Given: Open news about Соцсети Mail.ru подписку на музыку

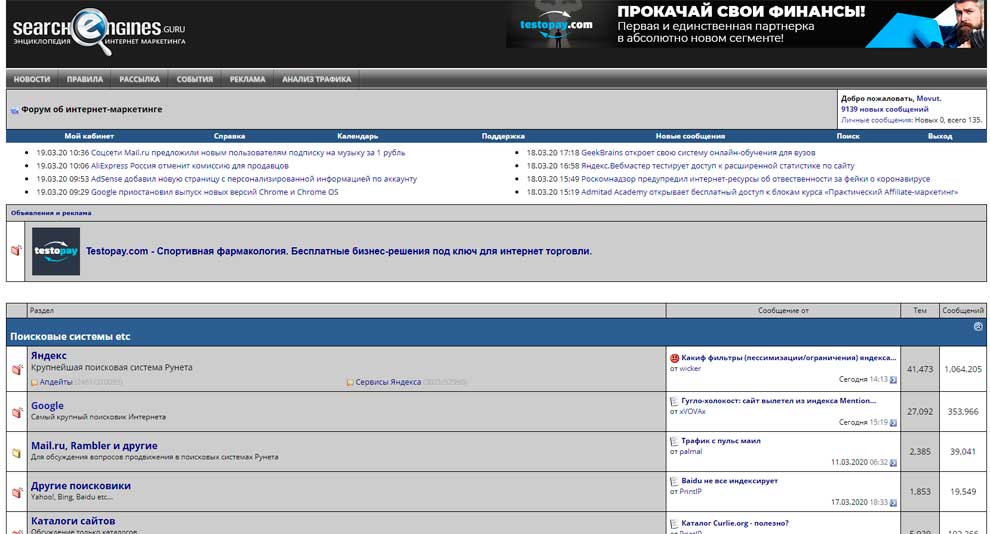Looking at the screenshot, I should click(248, 153).
